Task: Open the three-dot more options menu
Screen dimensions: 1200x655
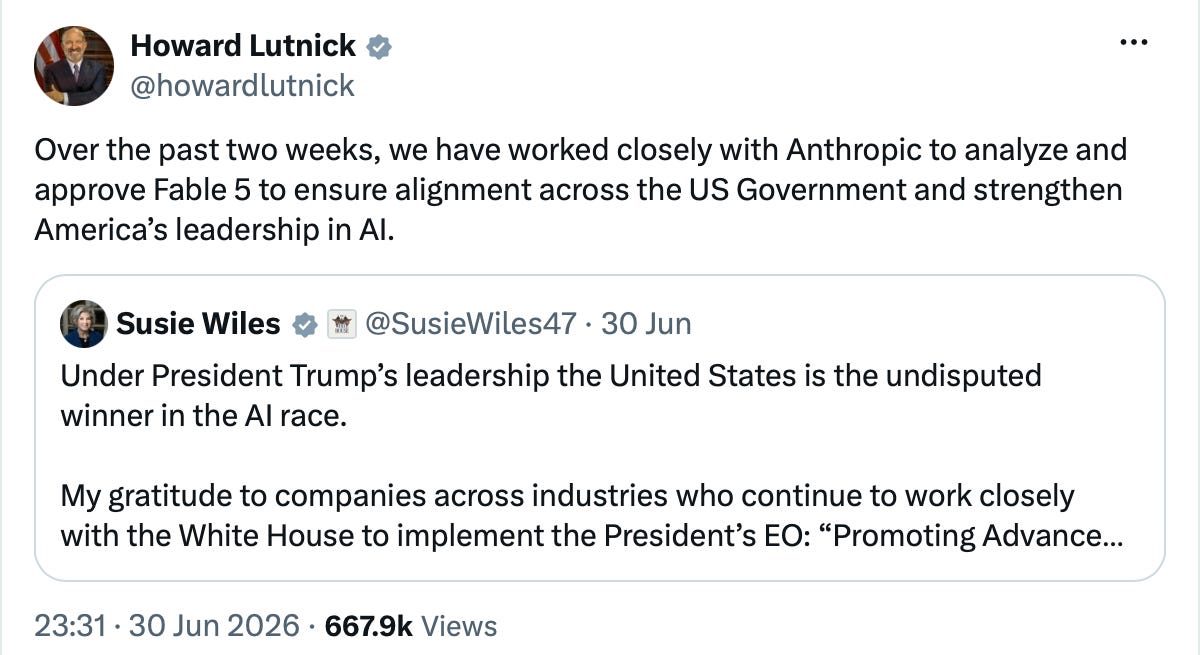Action: tap(1131, 43)
